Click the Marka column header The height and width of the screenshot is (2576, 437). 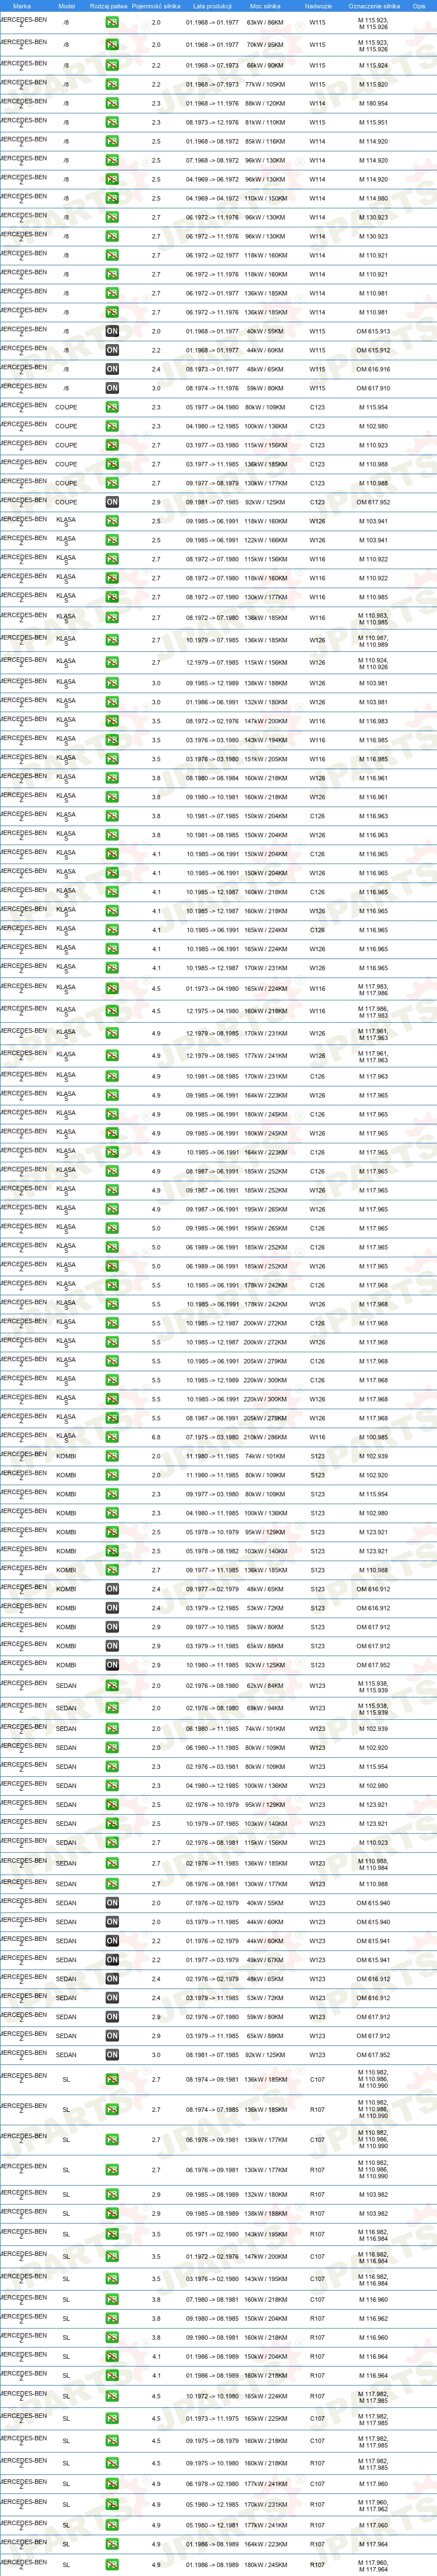click(x=22, y=6)
